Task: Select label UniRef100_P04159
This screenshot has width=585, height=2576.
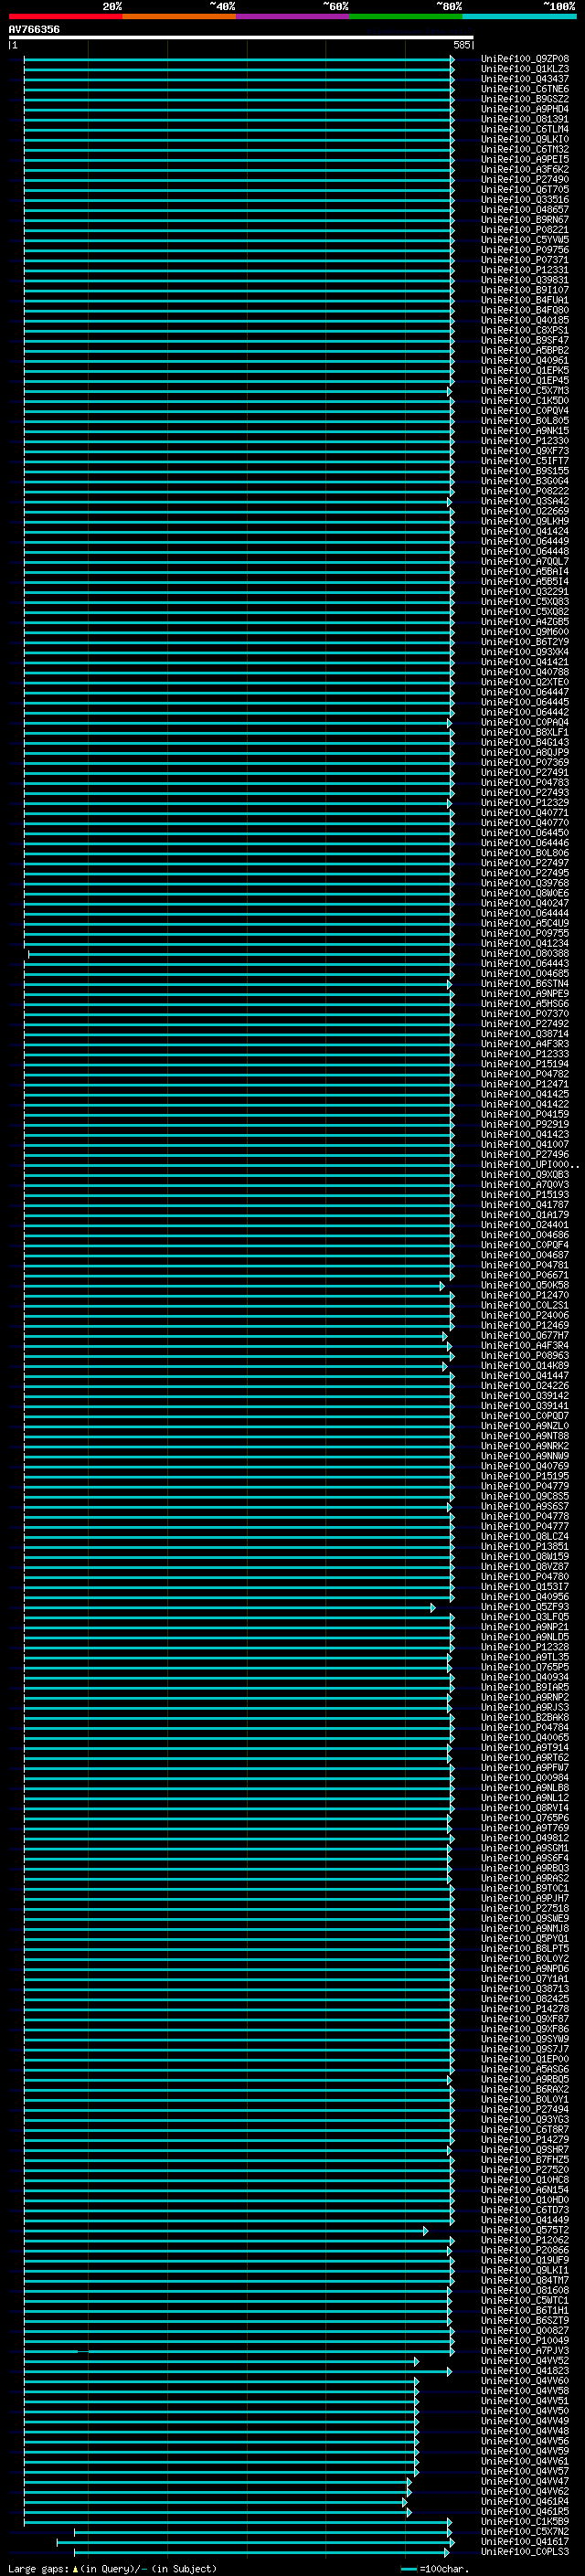Action: [525, 1114]
